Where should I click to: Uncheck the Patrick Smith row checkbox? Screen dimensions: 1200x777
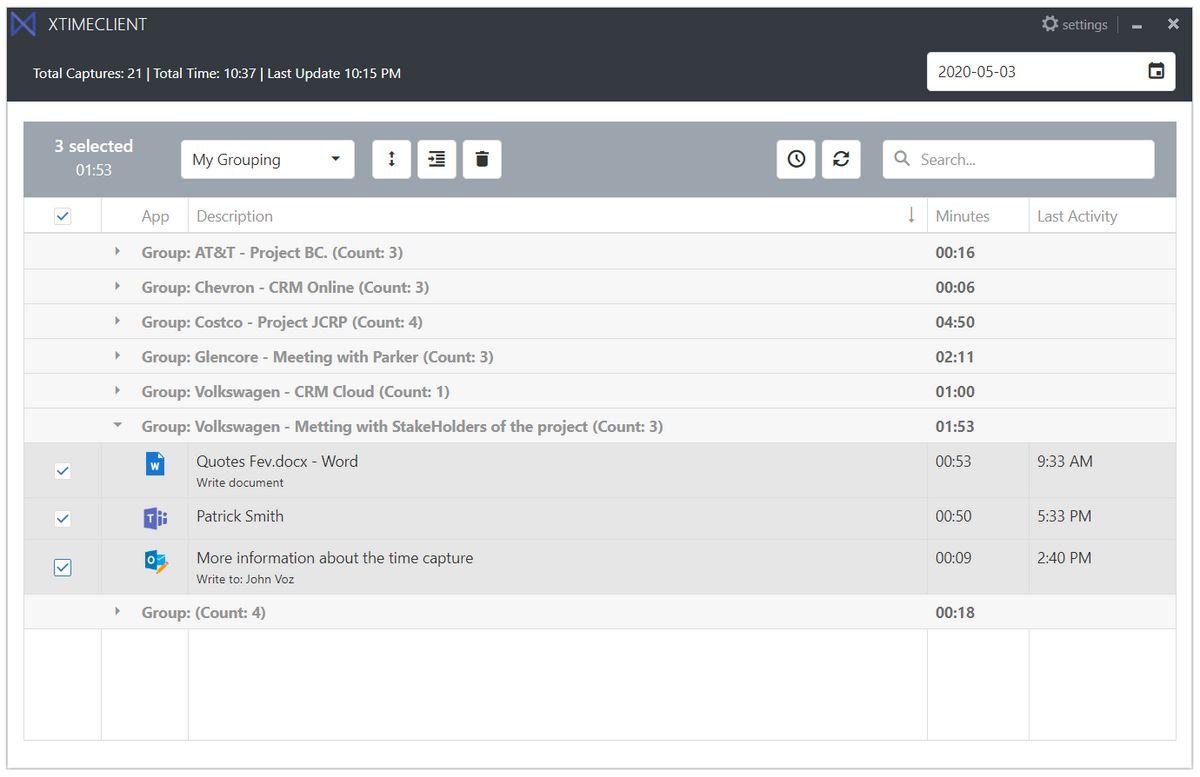point(62,518)
